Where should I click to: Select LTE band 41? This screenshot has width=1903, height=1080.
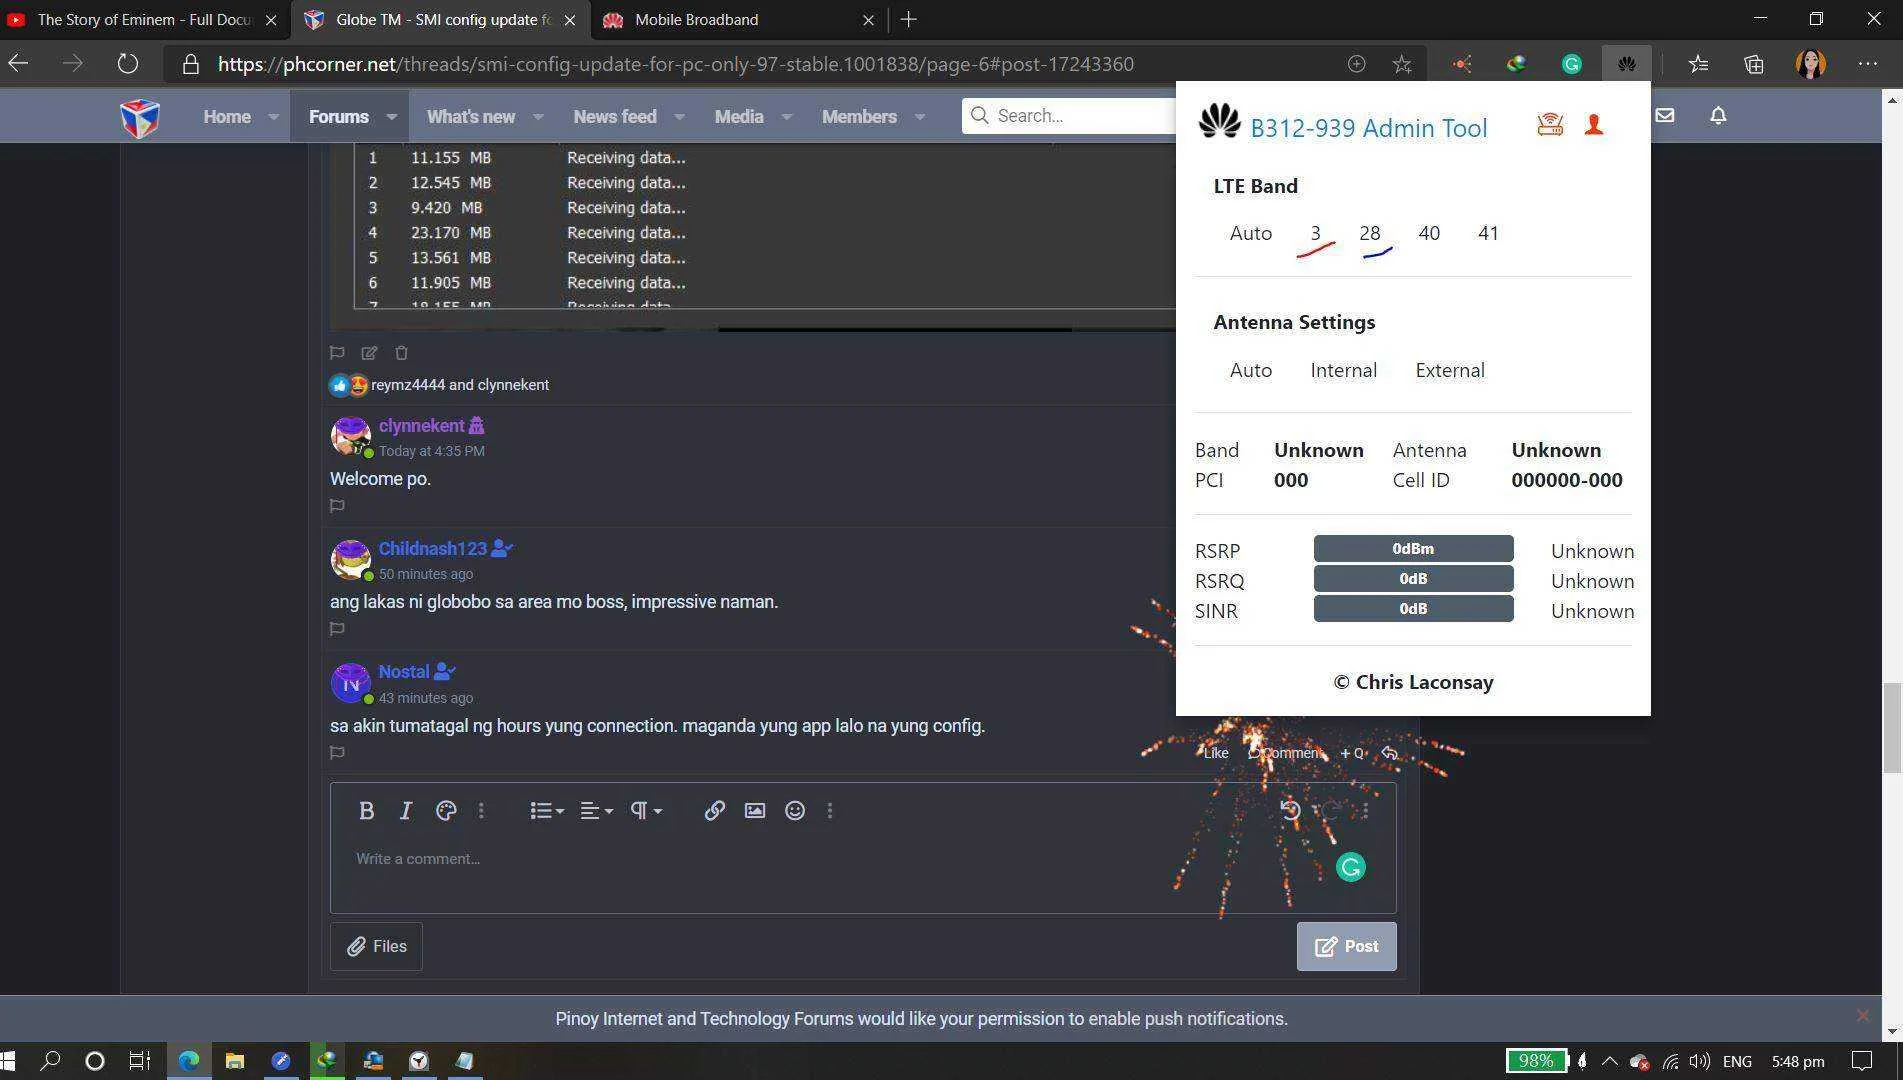tap(1488, 233)
